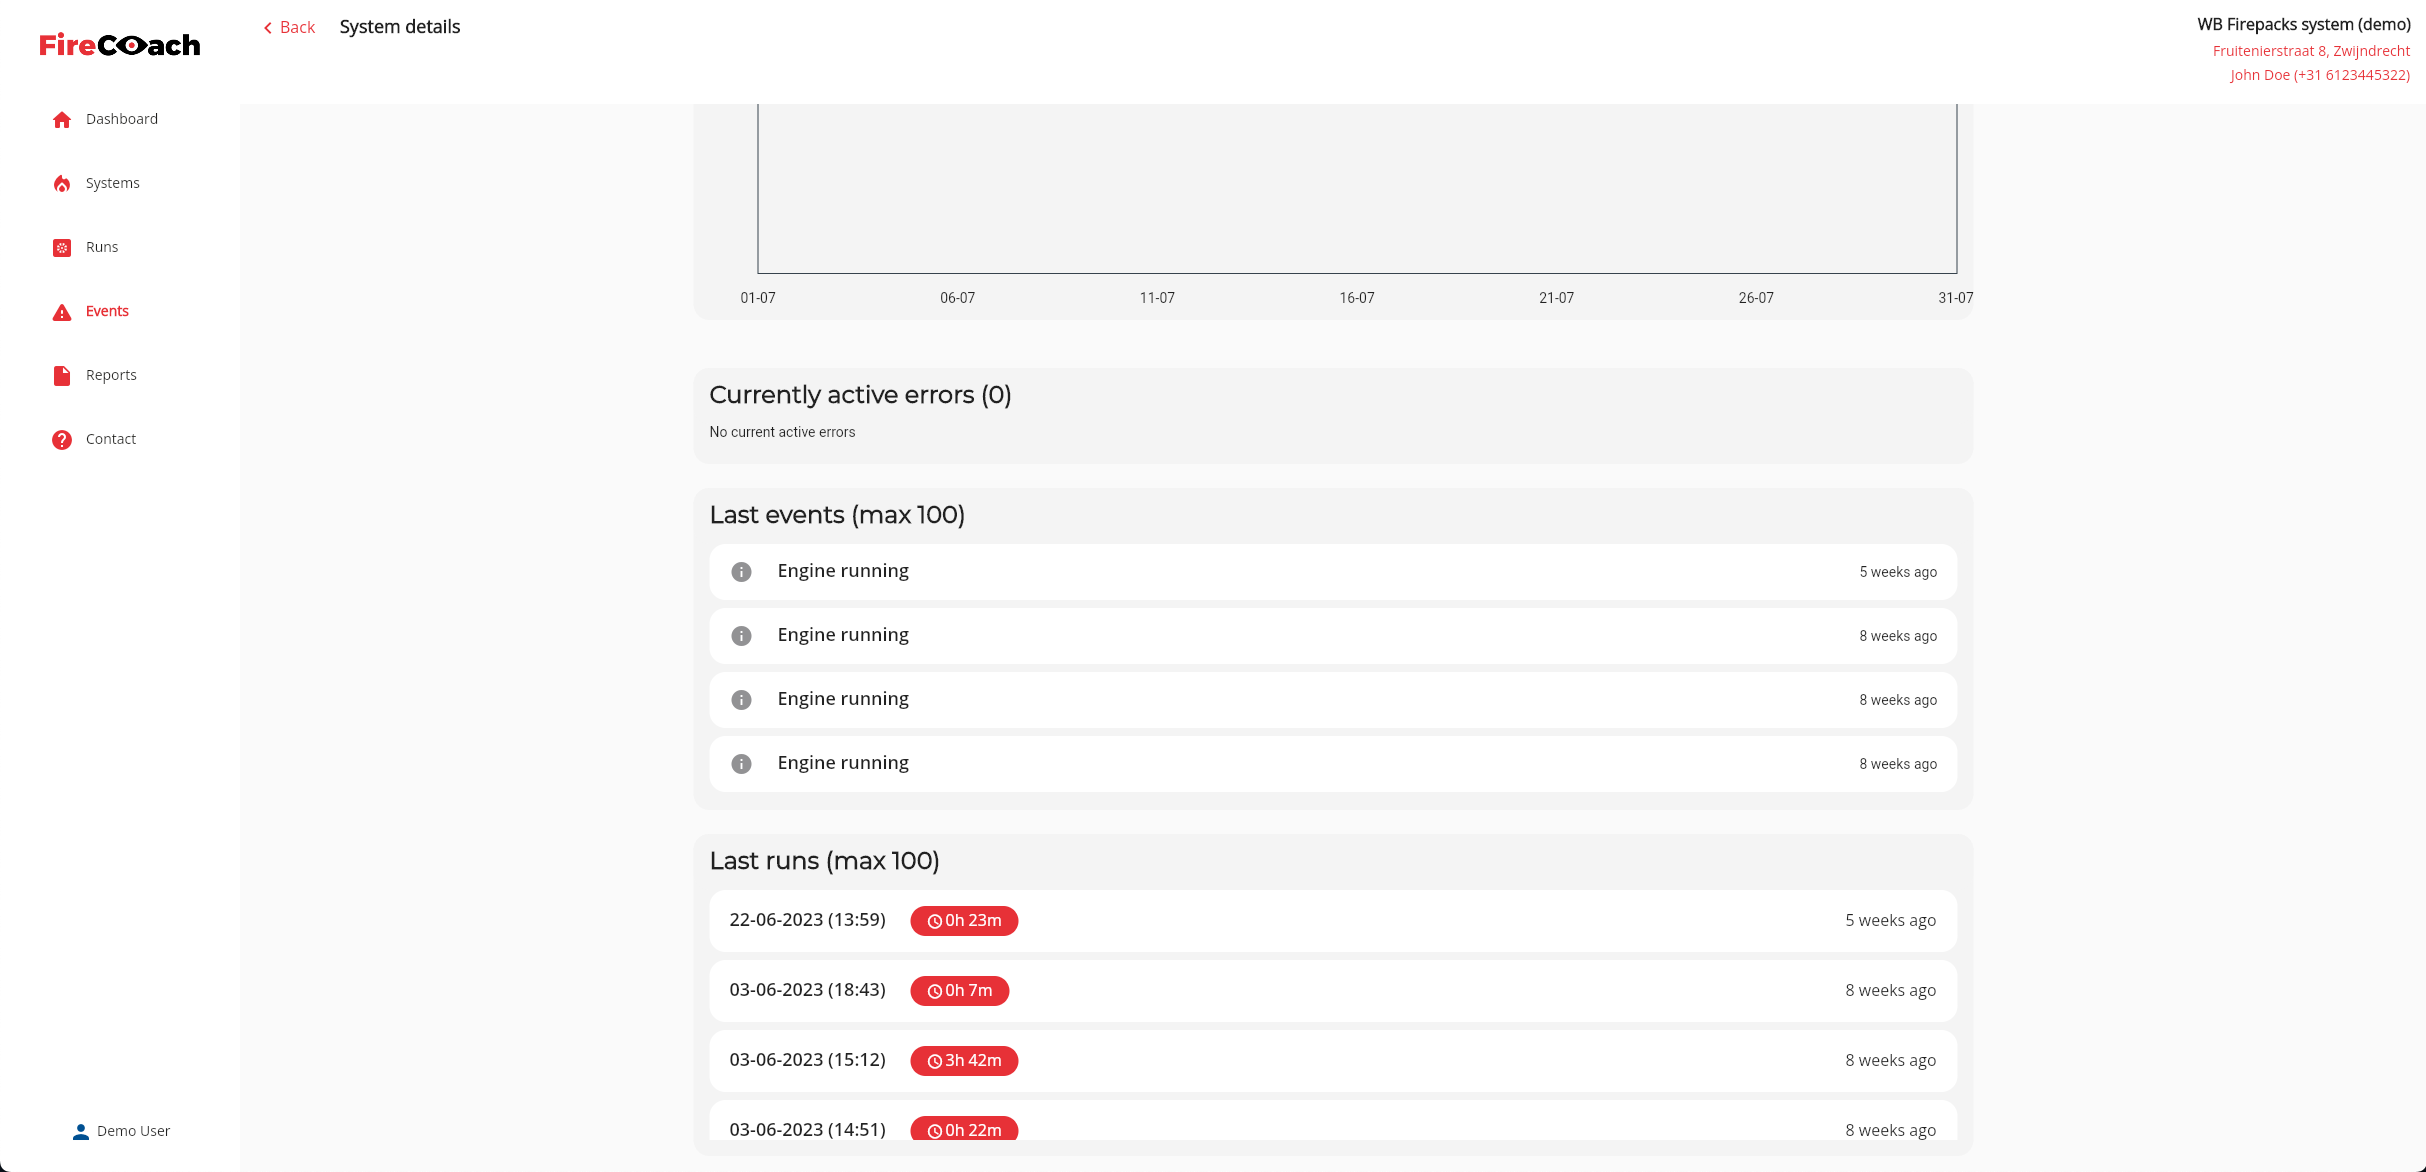Open the run from 03-06-2023 (18:43)

coord(1333,991)
